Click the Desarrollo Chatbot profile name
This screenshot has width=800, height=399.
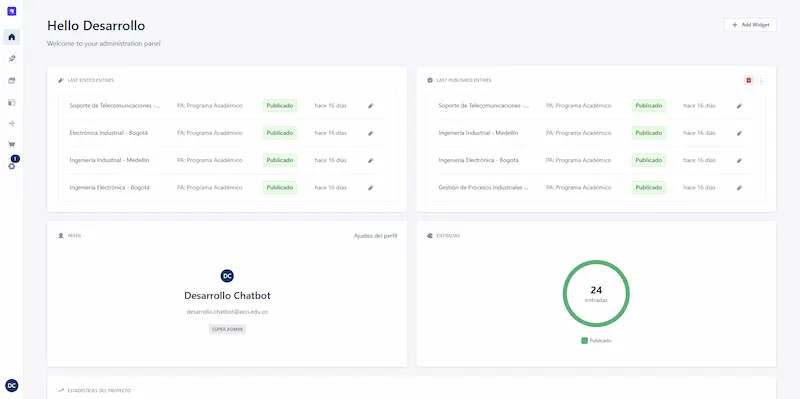tap(227, 295)
